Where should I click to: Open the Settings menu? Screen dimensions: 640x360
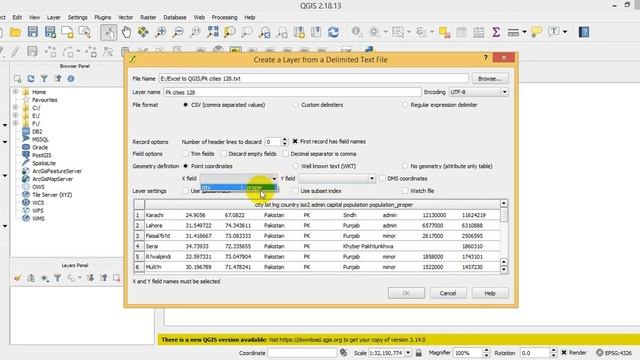(x=78, y=18)
